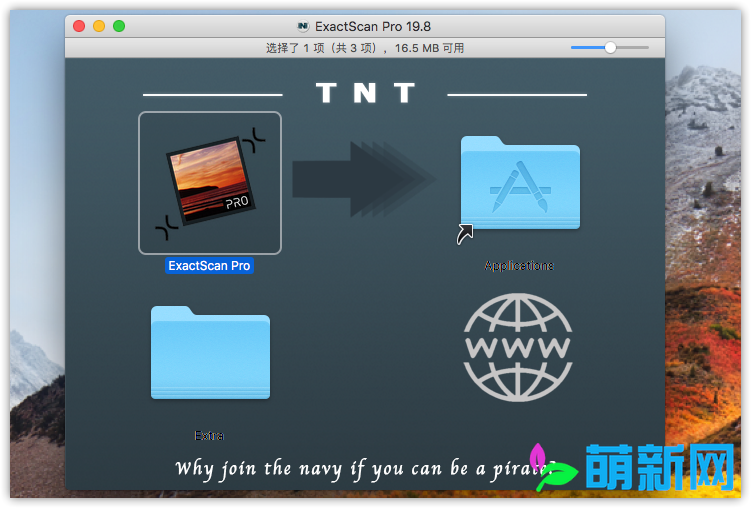Open the Extra folder

coord(210,352)
